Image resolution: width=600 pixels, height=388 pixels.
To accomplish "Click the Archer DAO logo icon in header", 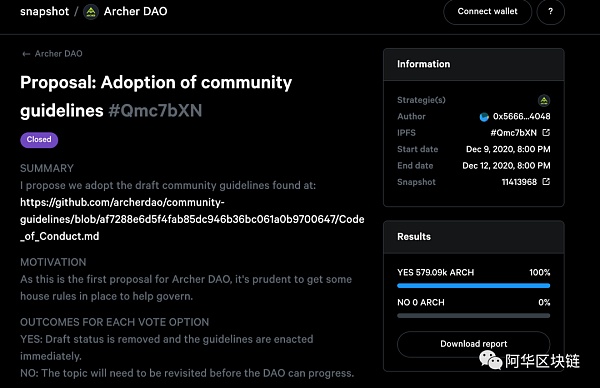I will pyautogui.click(x=91, y=12).
